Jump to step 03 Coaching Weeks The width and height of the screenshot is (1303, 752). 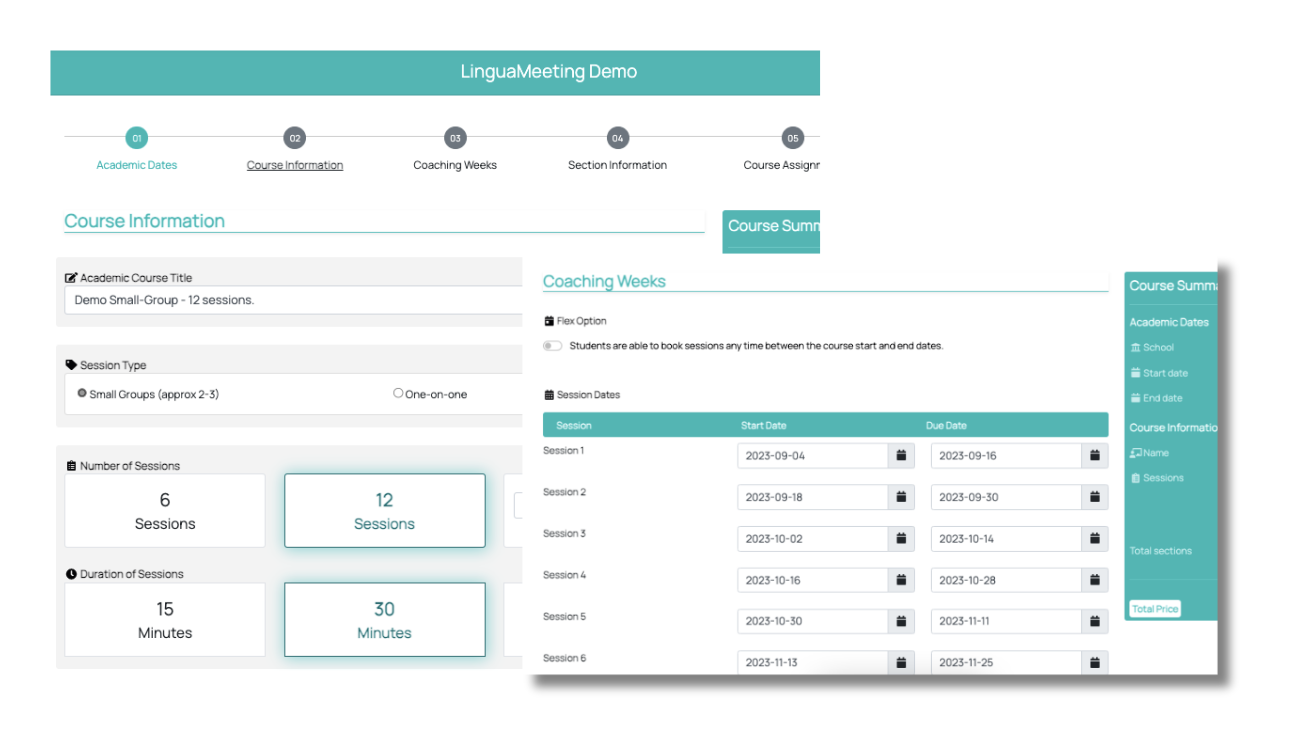(x=455, y=139)
